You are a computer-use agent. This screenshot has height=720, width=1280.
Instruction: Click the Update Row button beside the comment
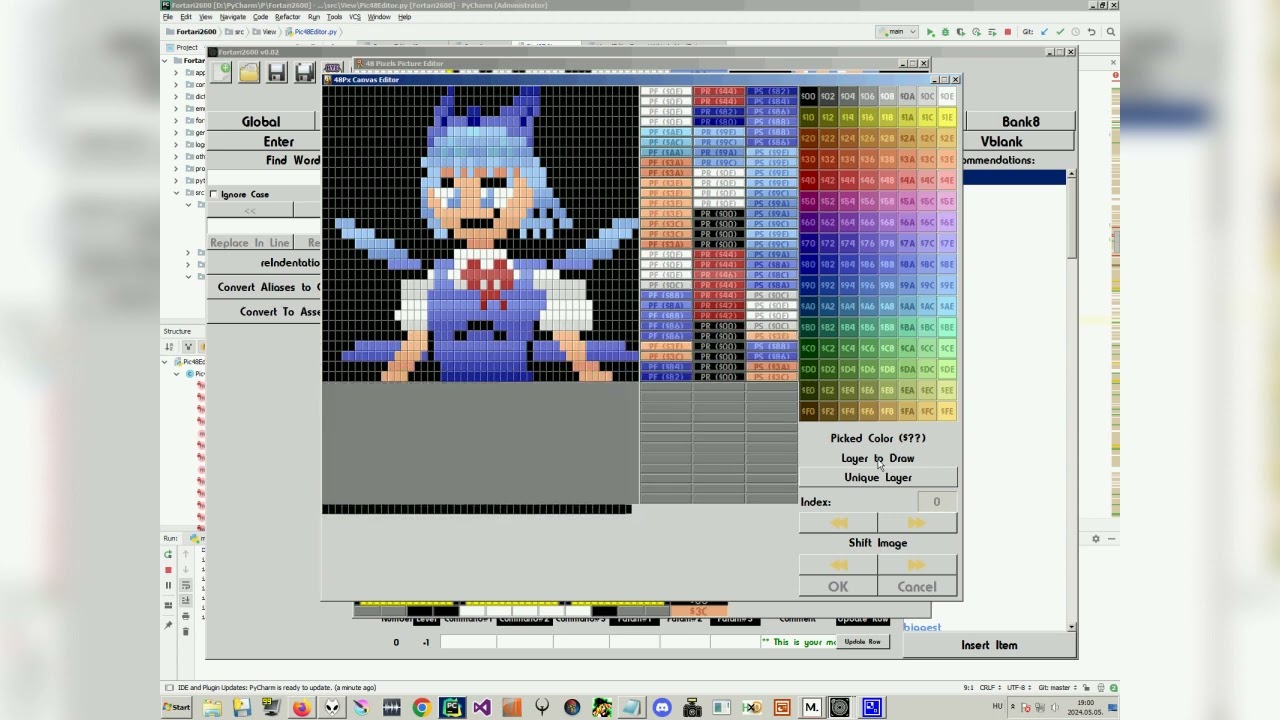point(862,641)
